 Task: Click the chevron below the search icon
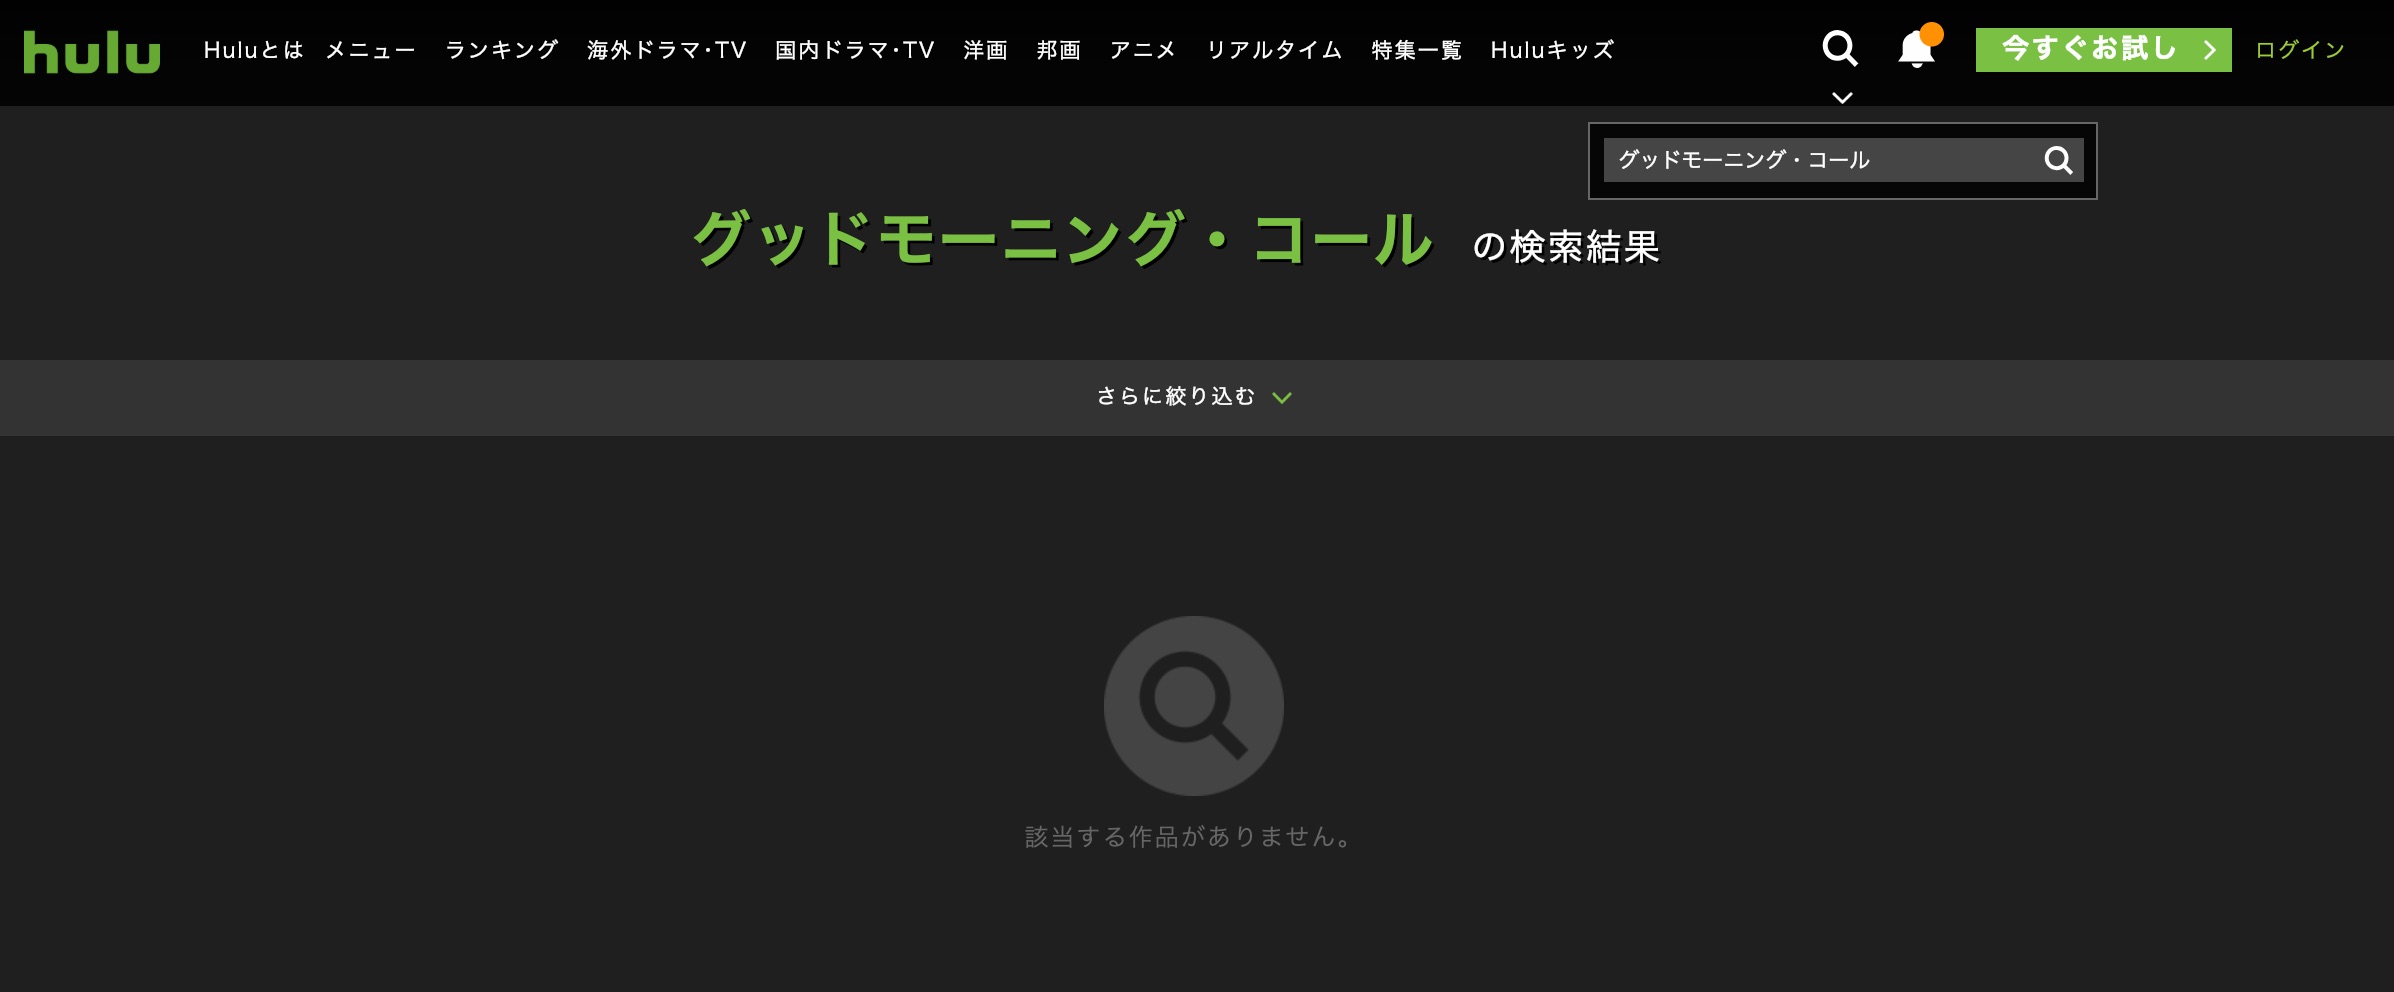(1841, 98)
